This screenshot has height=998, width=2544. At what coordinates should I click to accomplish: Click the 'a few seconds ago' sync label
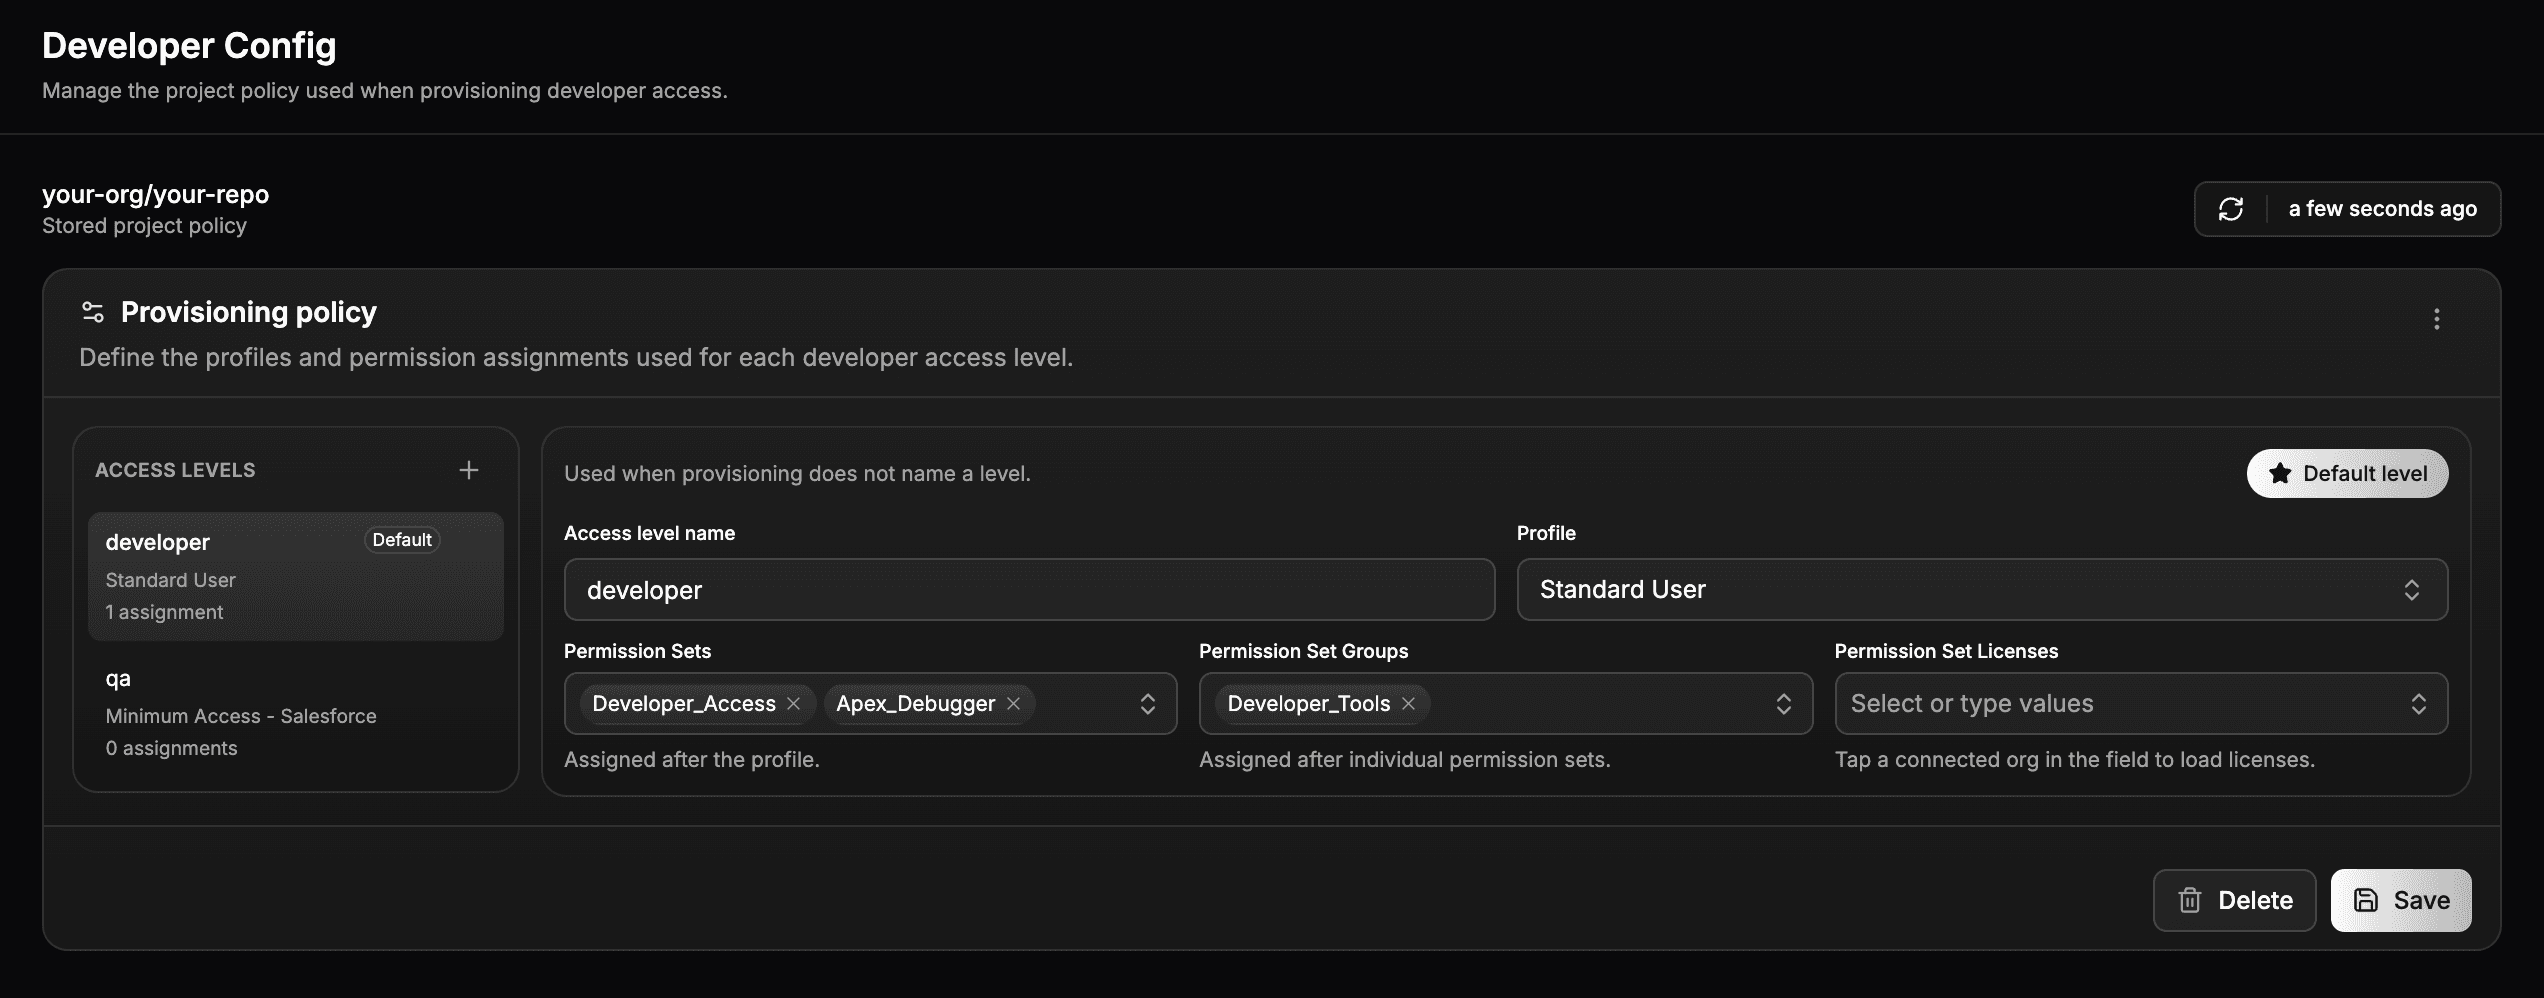pos(2383,209)
